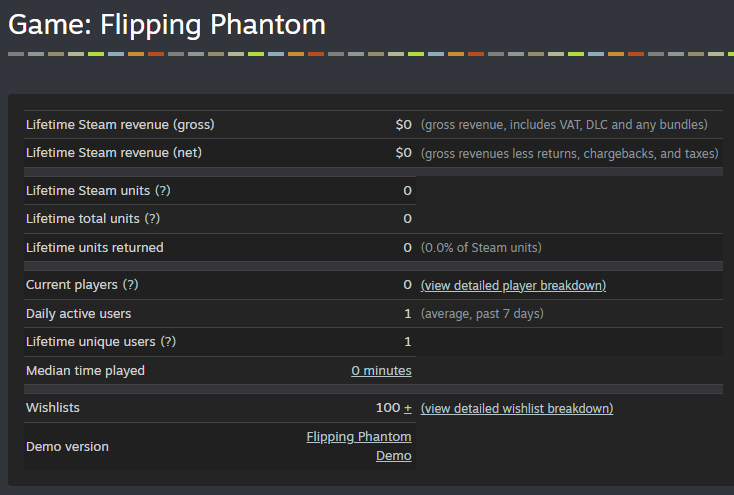
Task: Click the Demo version row label
Action: [x=67, y=446]
